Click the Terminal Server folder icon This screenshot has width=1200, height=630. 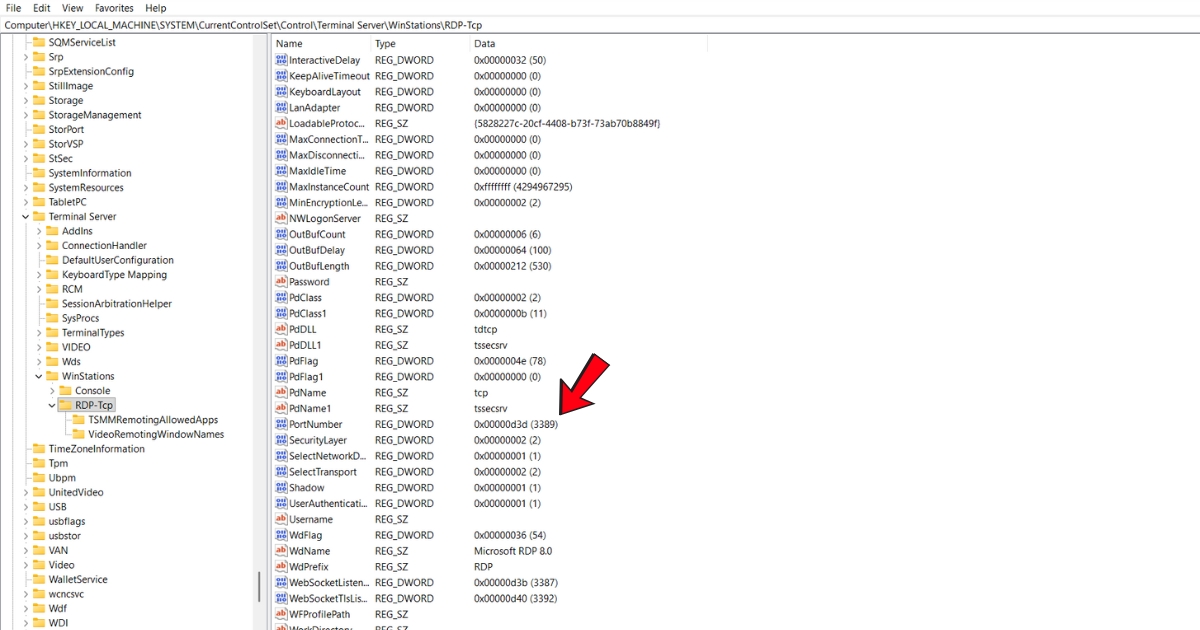point(39,217)
